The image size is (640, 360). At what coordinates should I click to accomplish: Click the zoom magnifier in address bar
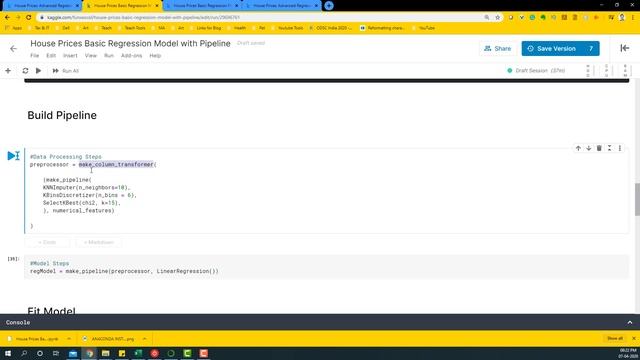coord(487,18)
